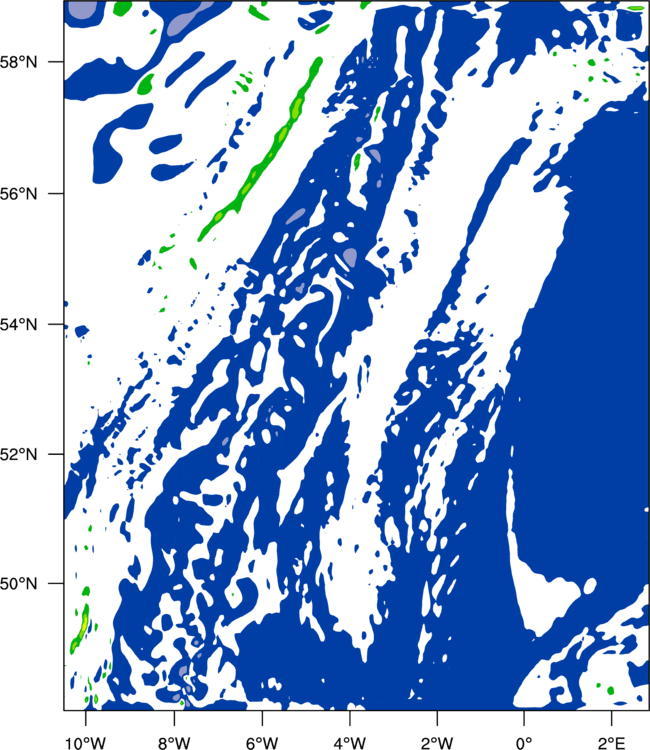
Task: Click the 52°N latitude label
Action: pyautogui.click(x=18, y=454)
